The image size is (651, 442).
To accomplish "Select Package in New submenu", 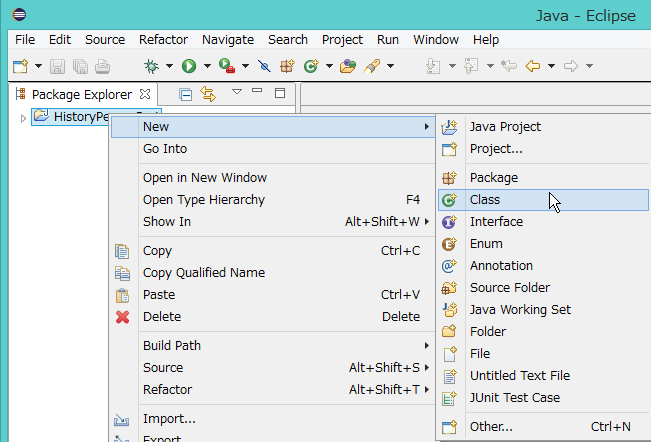I will [x=543, y=178].
